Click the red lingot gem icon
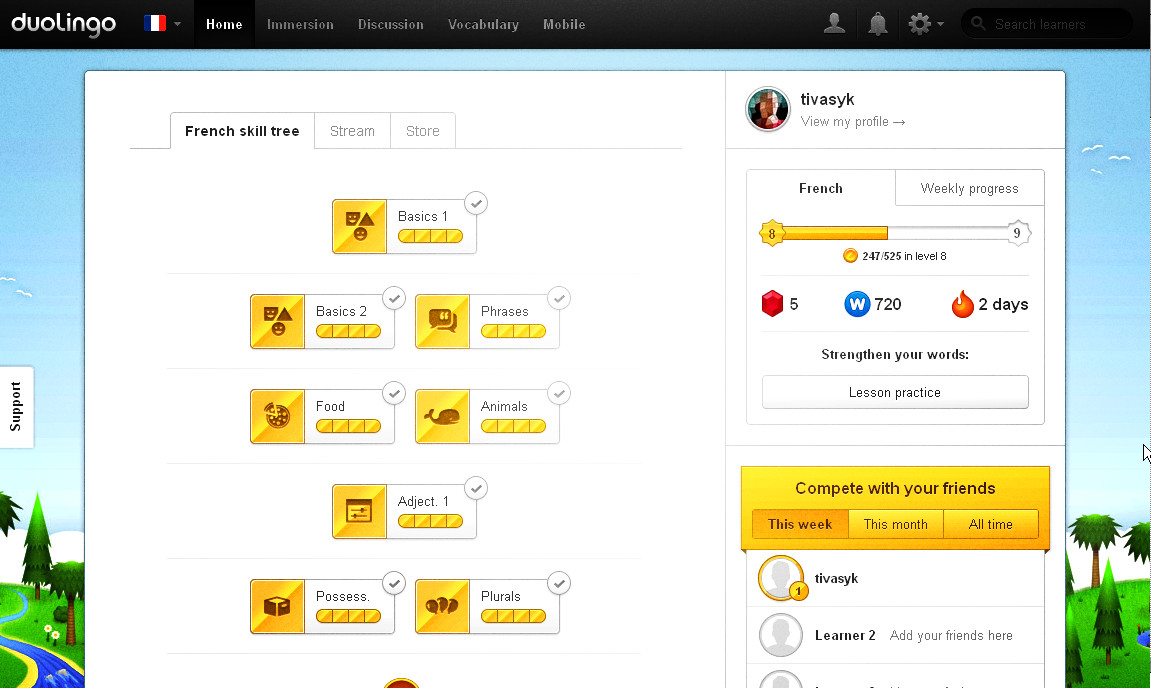Screen dimensions: 1151x688 click(x=772, y=303)
